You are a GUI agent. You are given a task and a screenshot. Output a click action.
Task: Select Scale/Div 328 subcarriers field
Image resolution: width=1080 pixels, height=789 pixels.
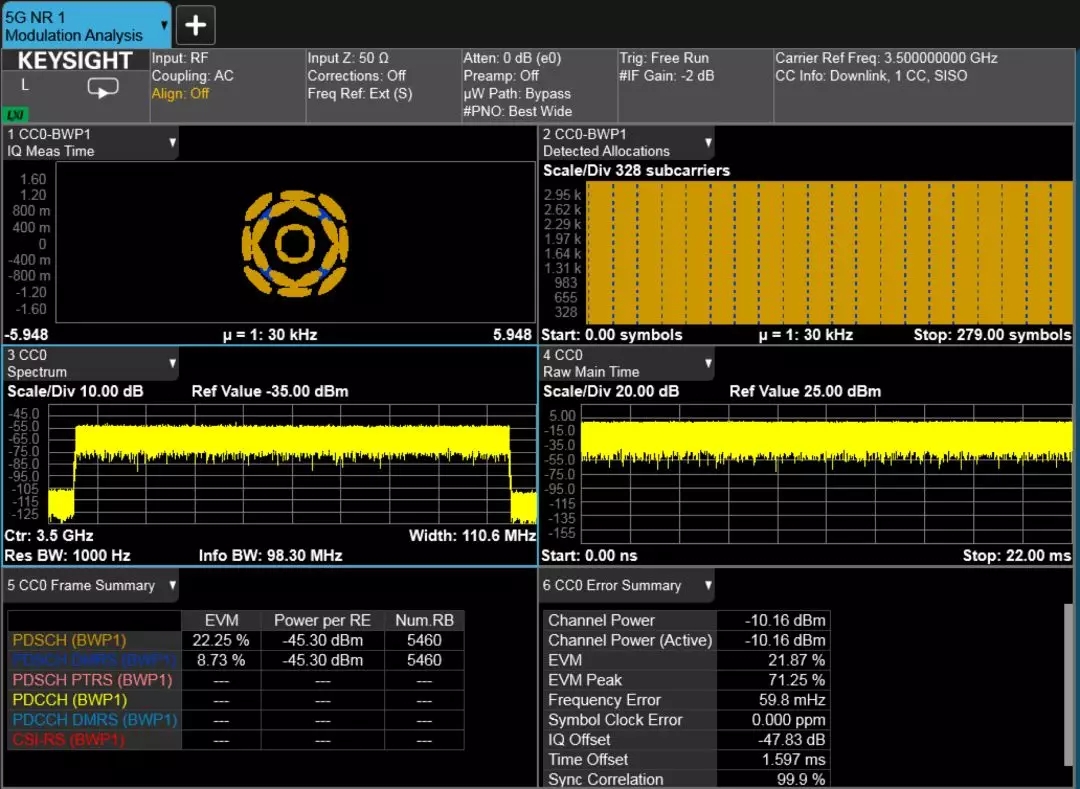(636, 170)
